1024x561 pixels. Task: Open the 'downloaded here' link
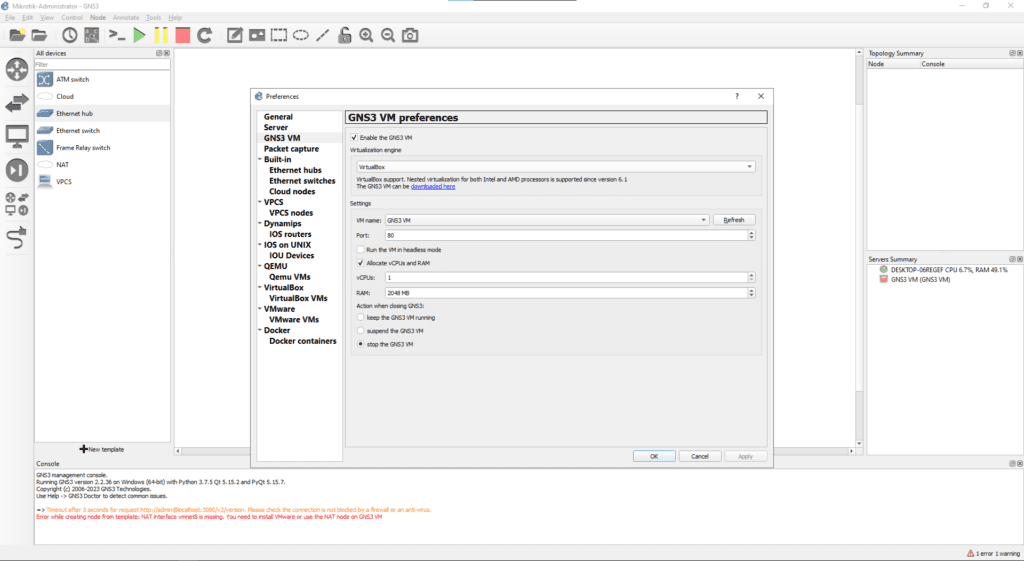(x=433, y=187)
